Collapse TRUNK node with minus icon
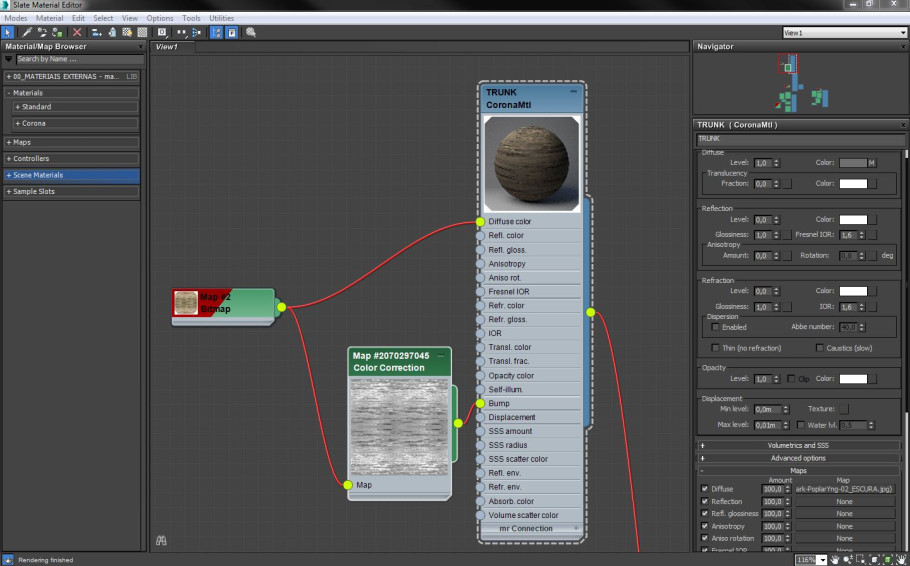 [x=573, y=92]
